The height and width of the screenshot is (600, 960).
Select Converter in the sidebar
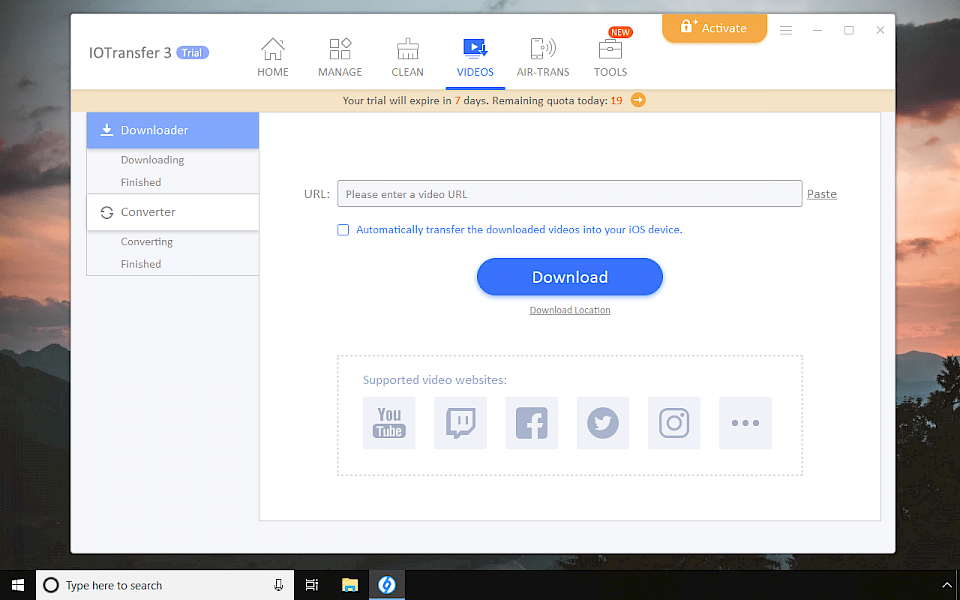coord(173,212)
